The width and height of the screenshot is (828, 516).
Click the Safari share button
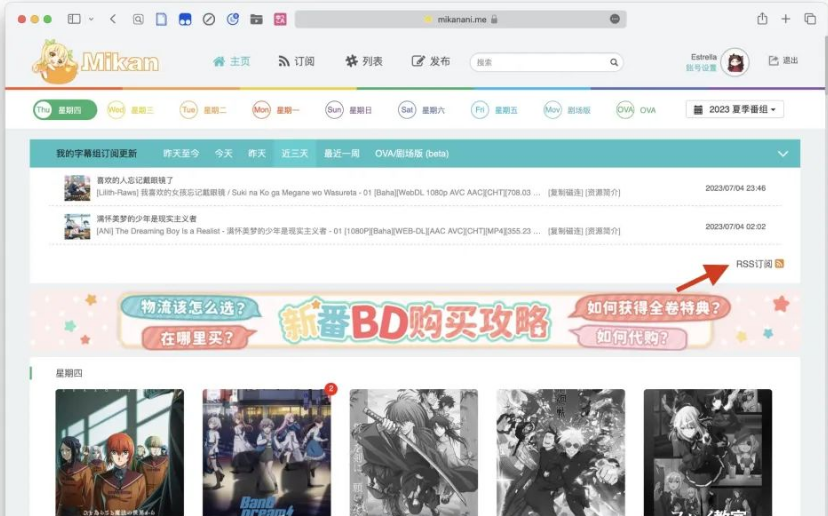(x=762, y=18)
